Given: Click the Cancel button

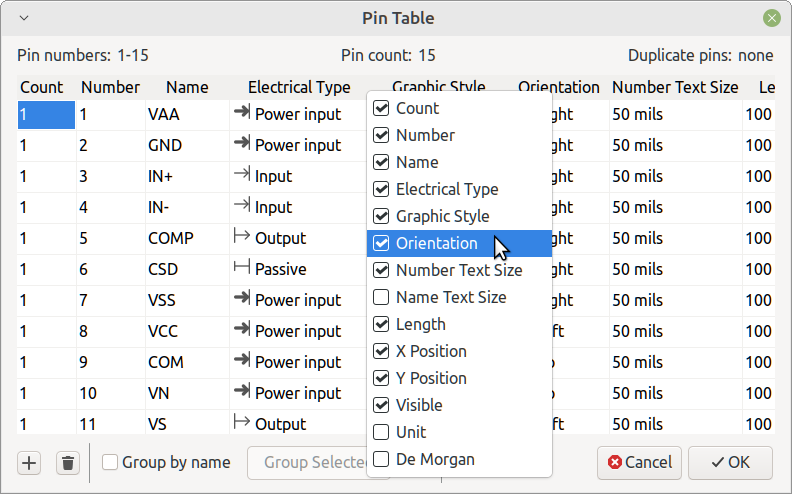Looking at the screenshot, I should tap(639, 463).
